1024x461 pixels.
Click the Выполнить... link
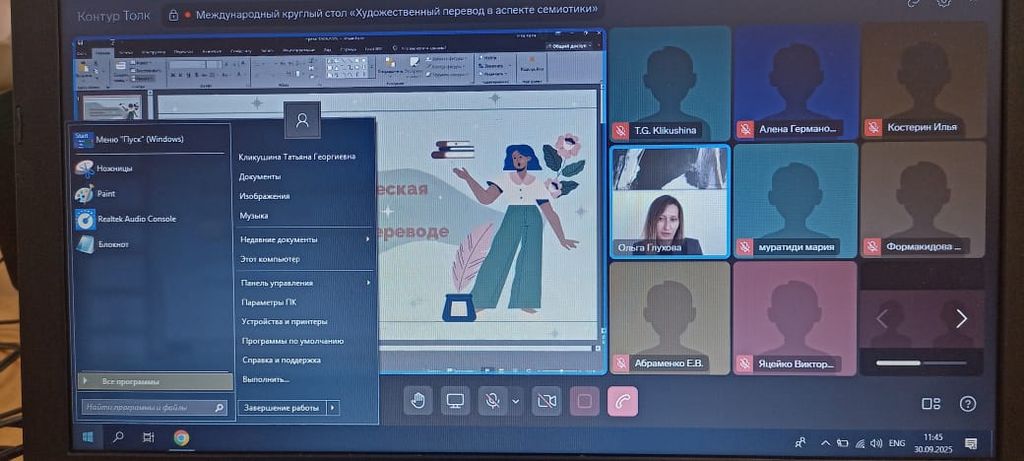tap(265, 379)
